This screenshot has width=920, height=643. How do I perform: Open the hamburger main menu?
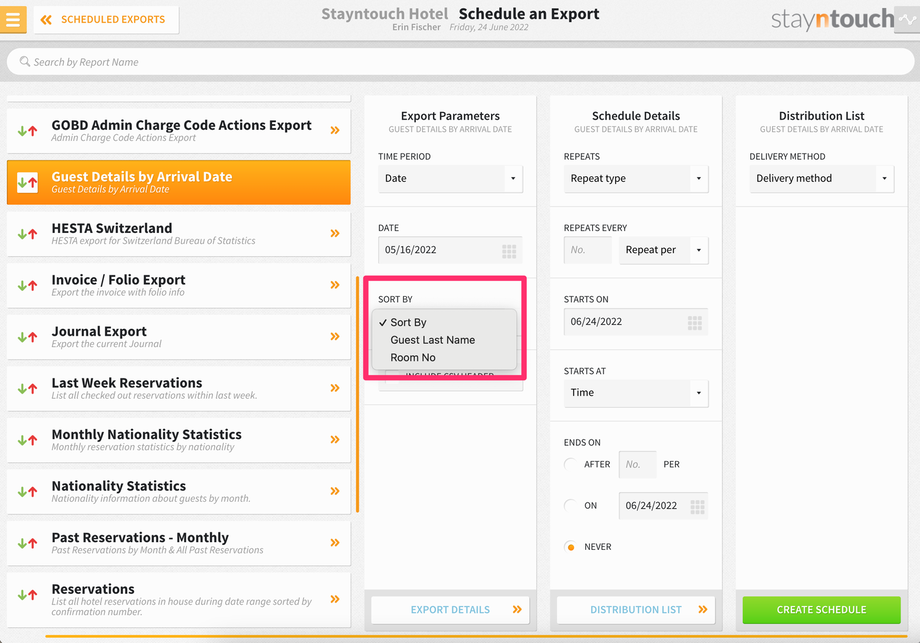(13, 19)
